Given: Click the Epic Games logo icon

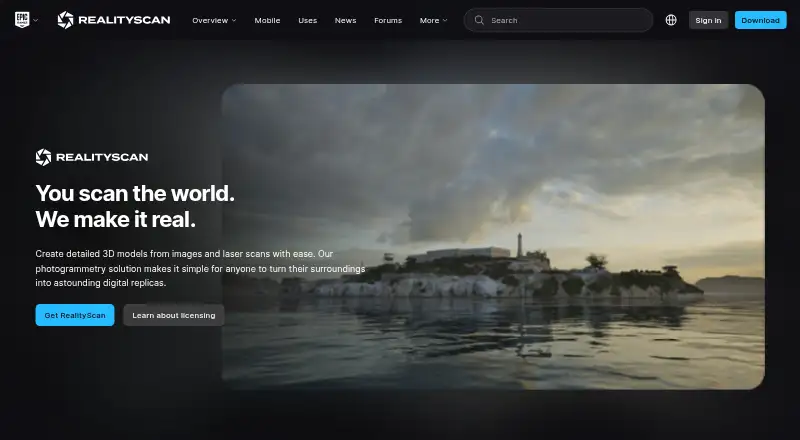Looking at the screenshot, I should coord(22,20).
